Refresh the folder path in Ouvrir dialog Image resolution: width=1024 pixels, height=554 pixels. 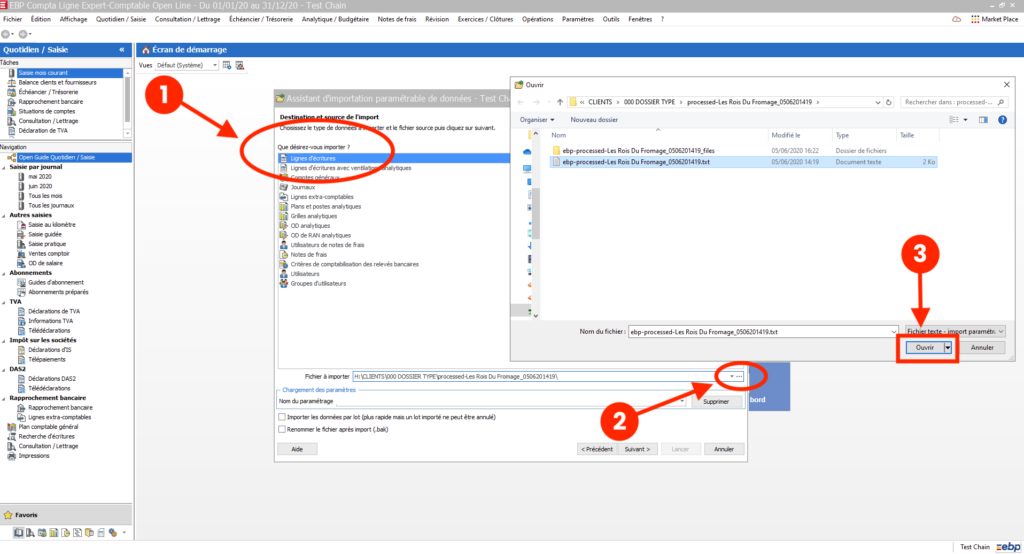pyautogui.click(x=889, y=103)
